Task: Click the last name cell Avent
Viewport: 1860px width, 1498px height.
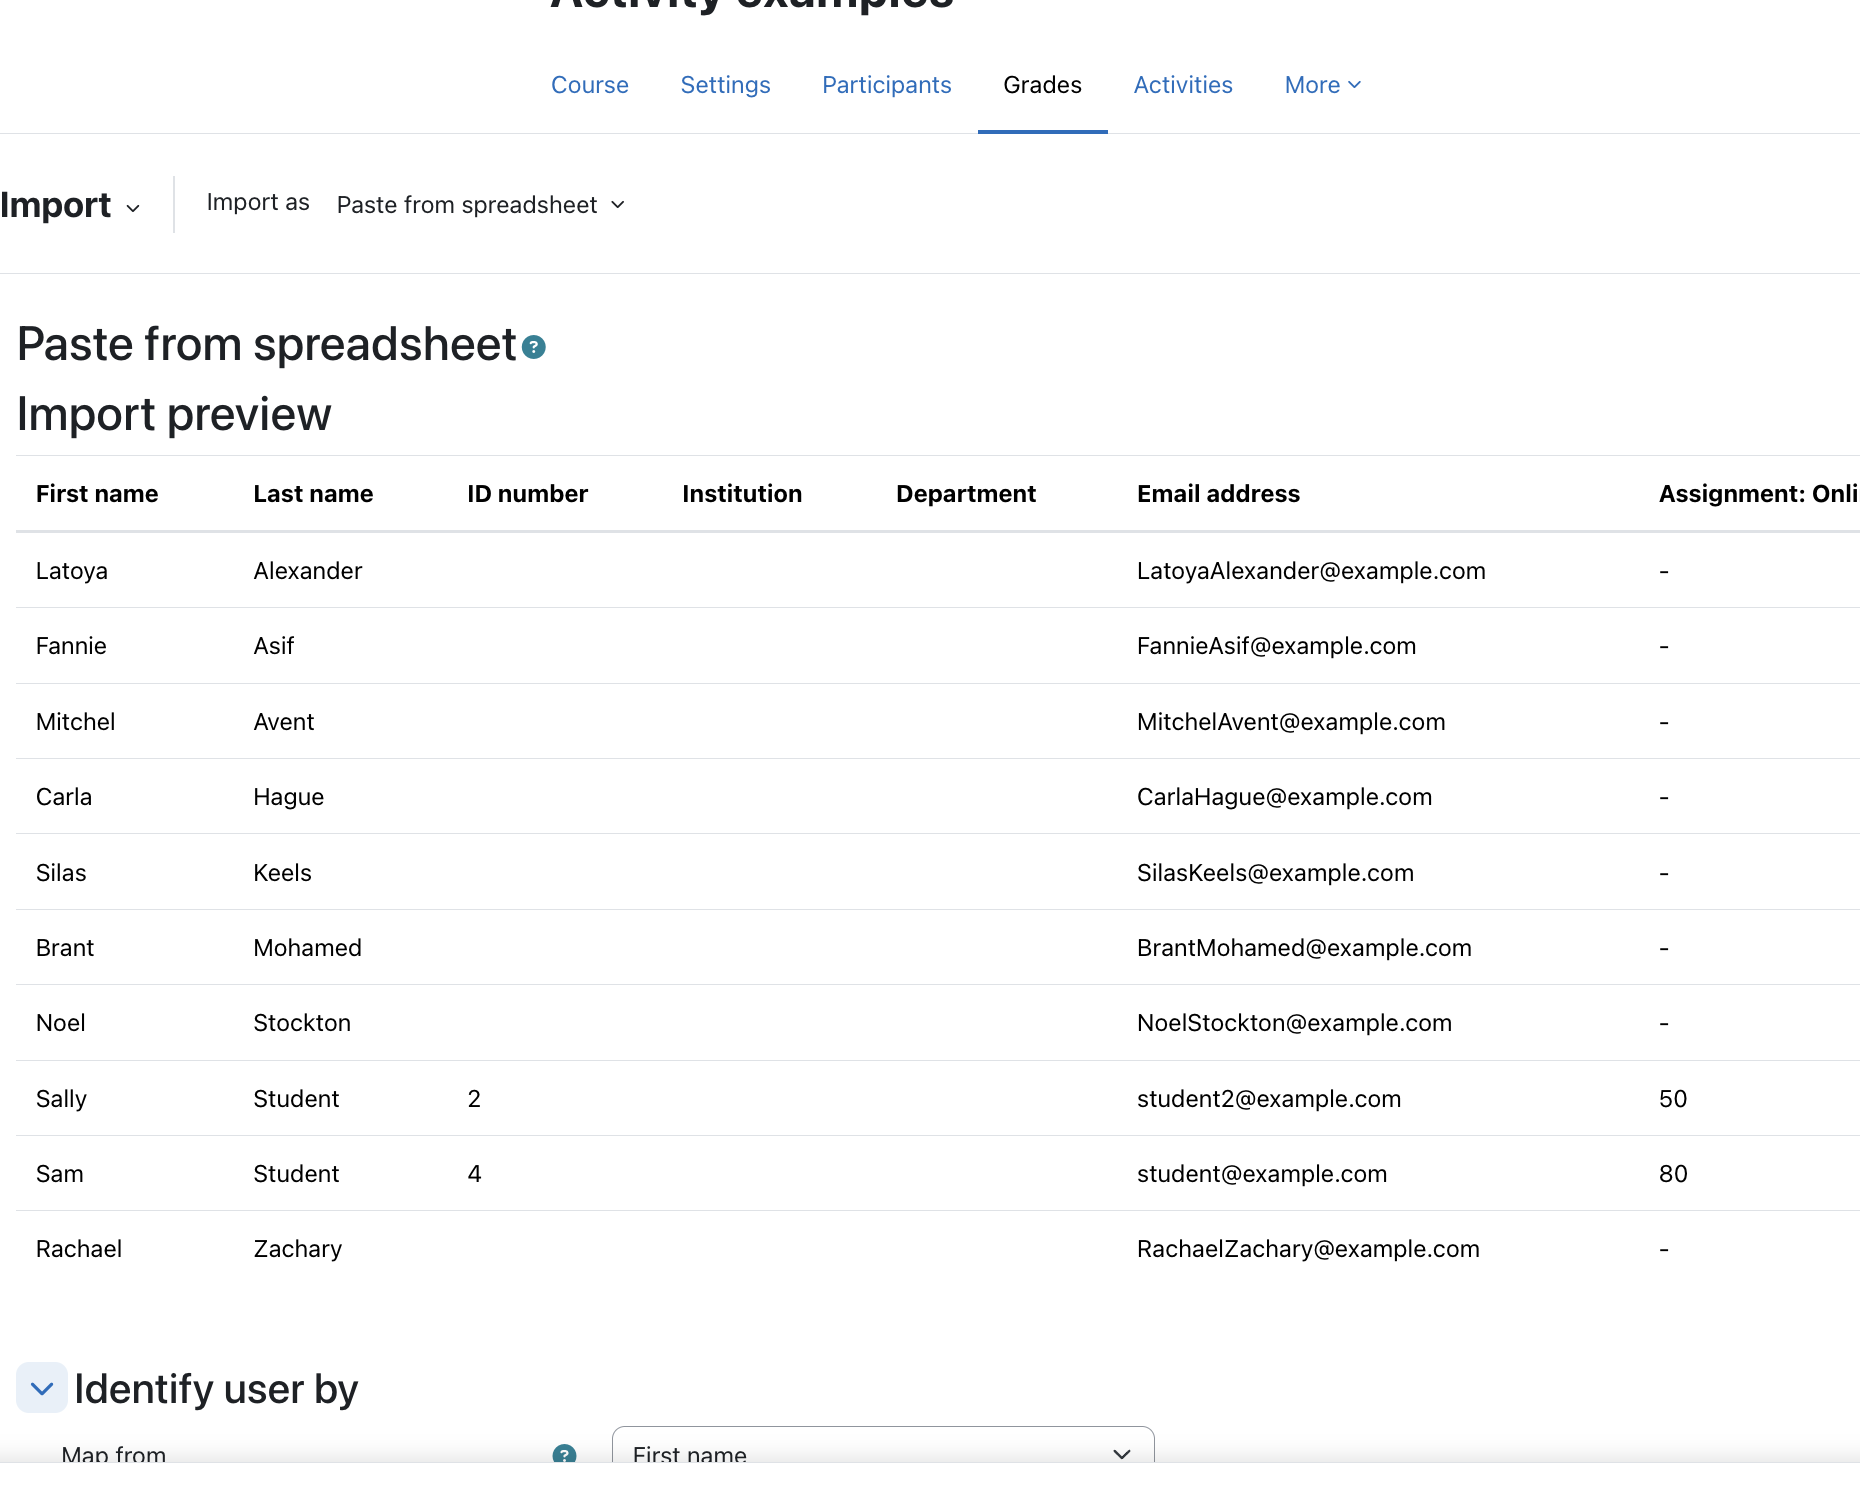Action: click(284, 722)
